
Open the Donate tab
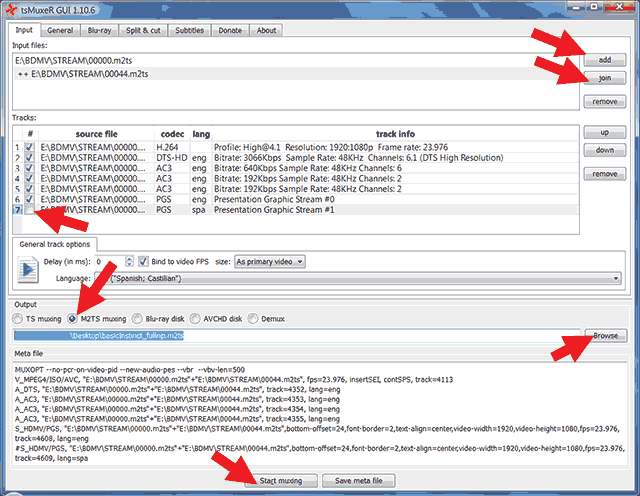coord(230,31)
